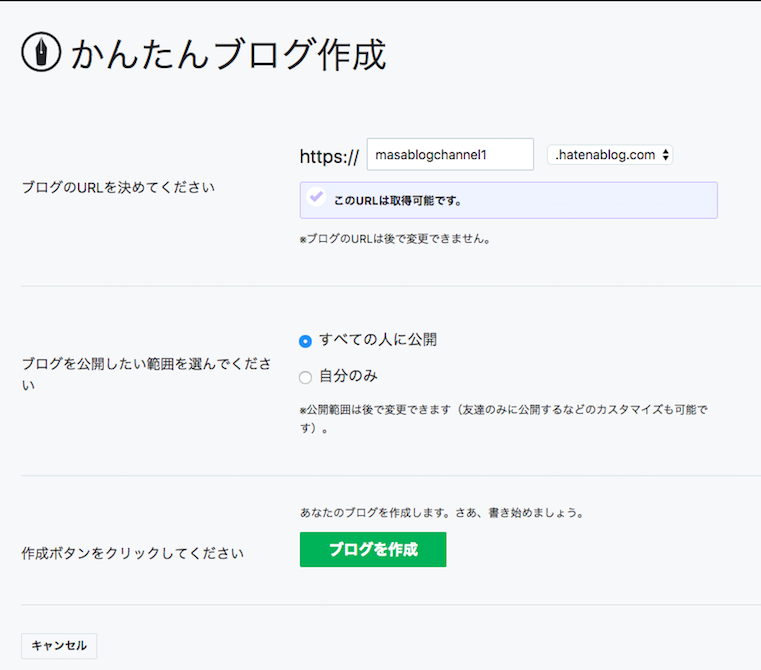Click the Hatena Blog pen nib logo
This screenshot has height=670, width=761.
pos(41,52)
